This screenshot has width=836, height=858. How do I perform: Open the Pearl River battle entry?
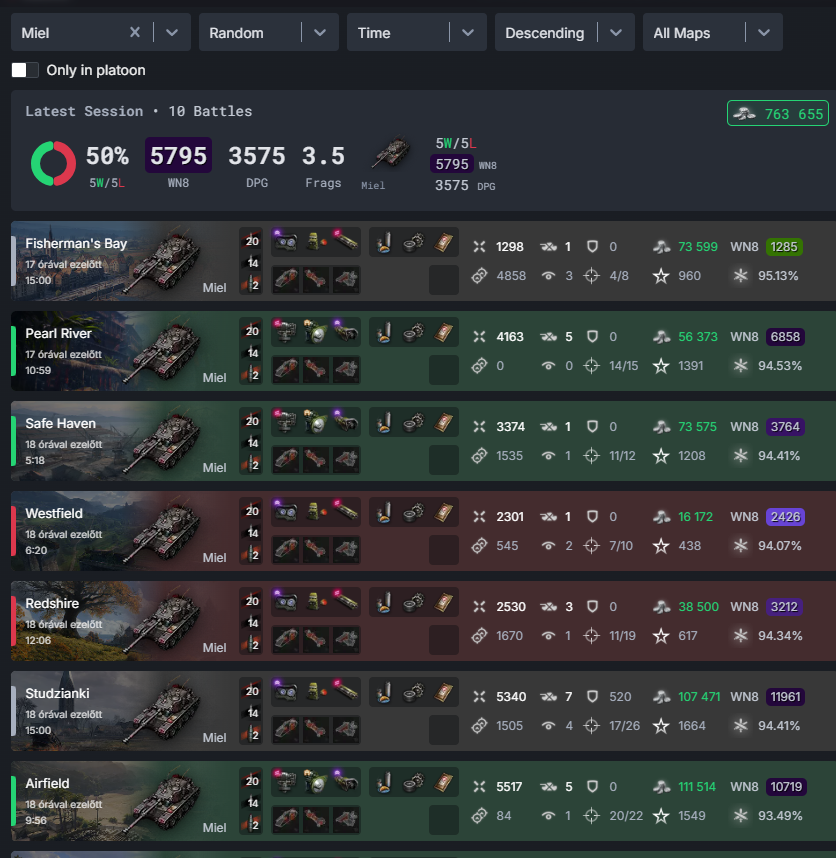click(423, 351)
